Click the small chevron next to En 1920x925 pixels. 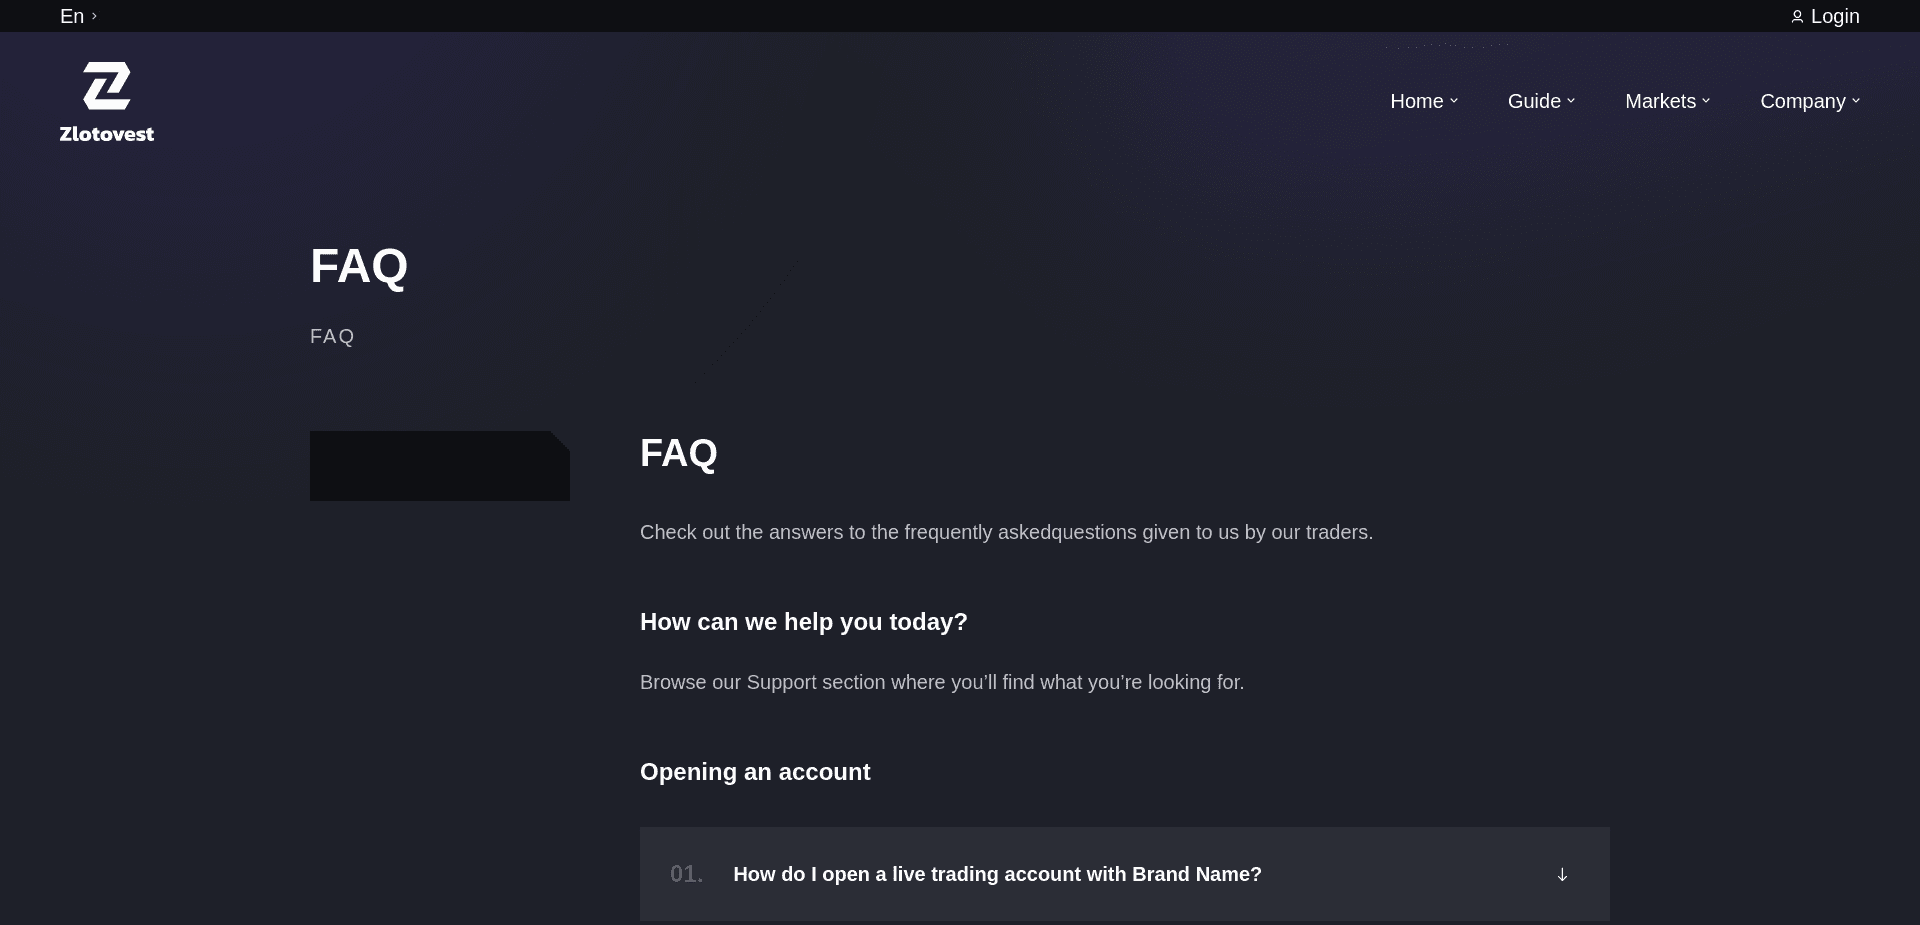[x=94, y=16]
